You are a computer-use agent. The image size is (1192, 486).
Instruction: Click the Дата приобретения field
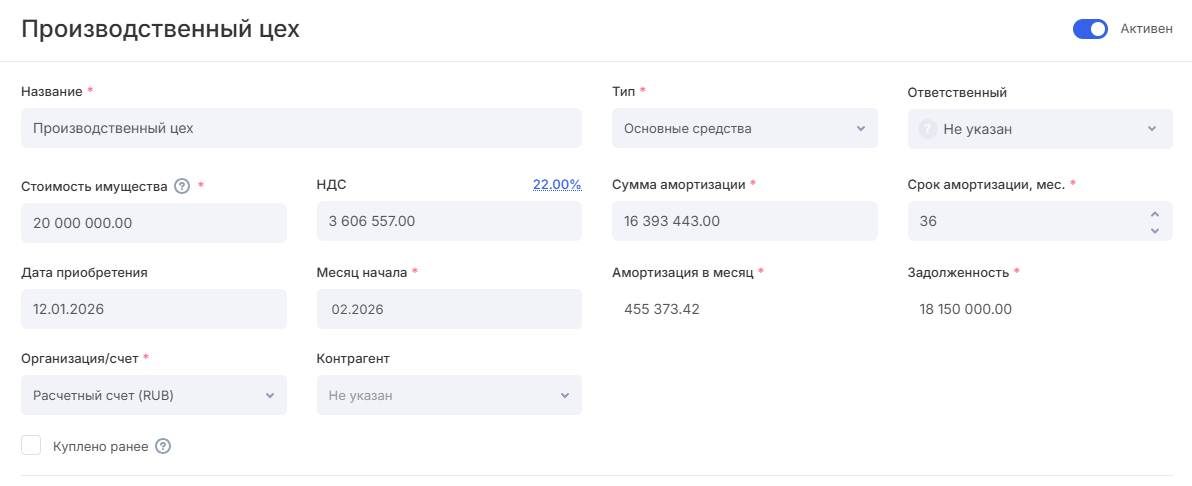[x=153, y=309]
